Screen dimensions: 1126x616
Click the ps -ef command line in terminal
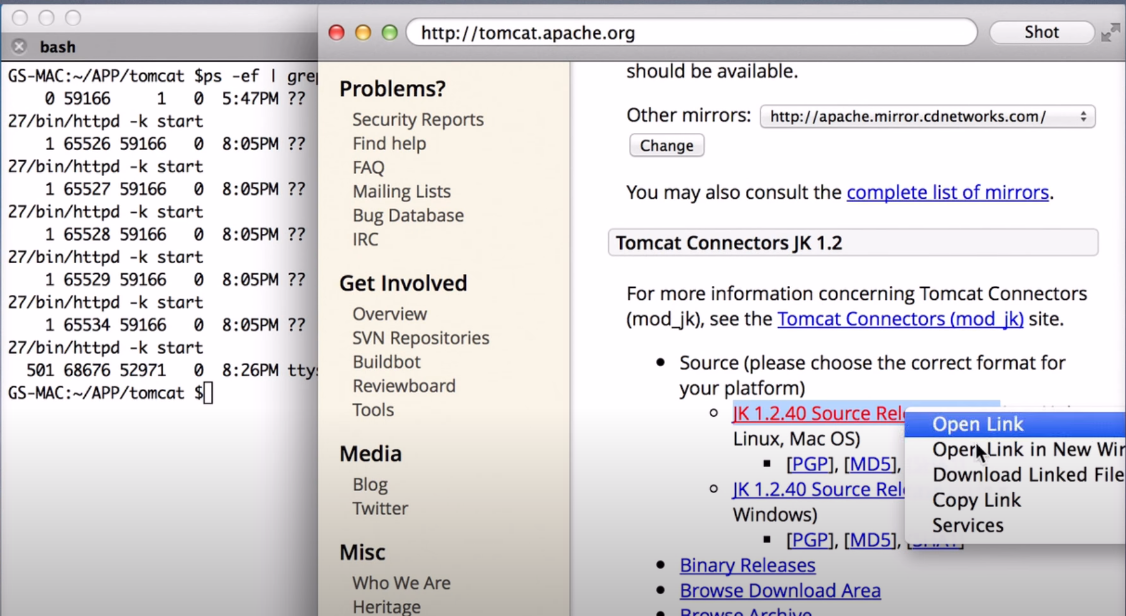[162, 76]
